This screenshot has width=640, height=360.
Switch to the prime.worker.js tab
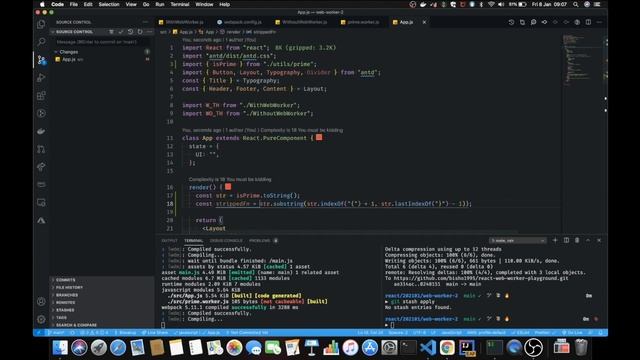360,22
